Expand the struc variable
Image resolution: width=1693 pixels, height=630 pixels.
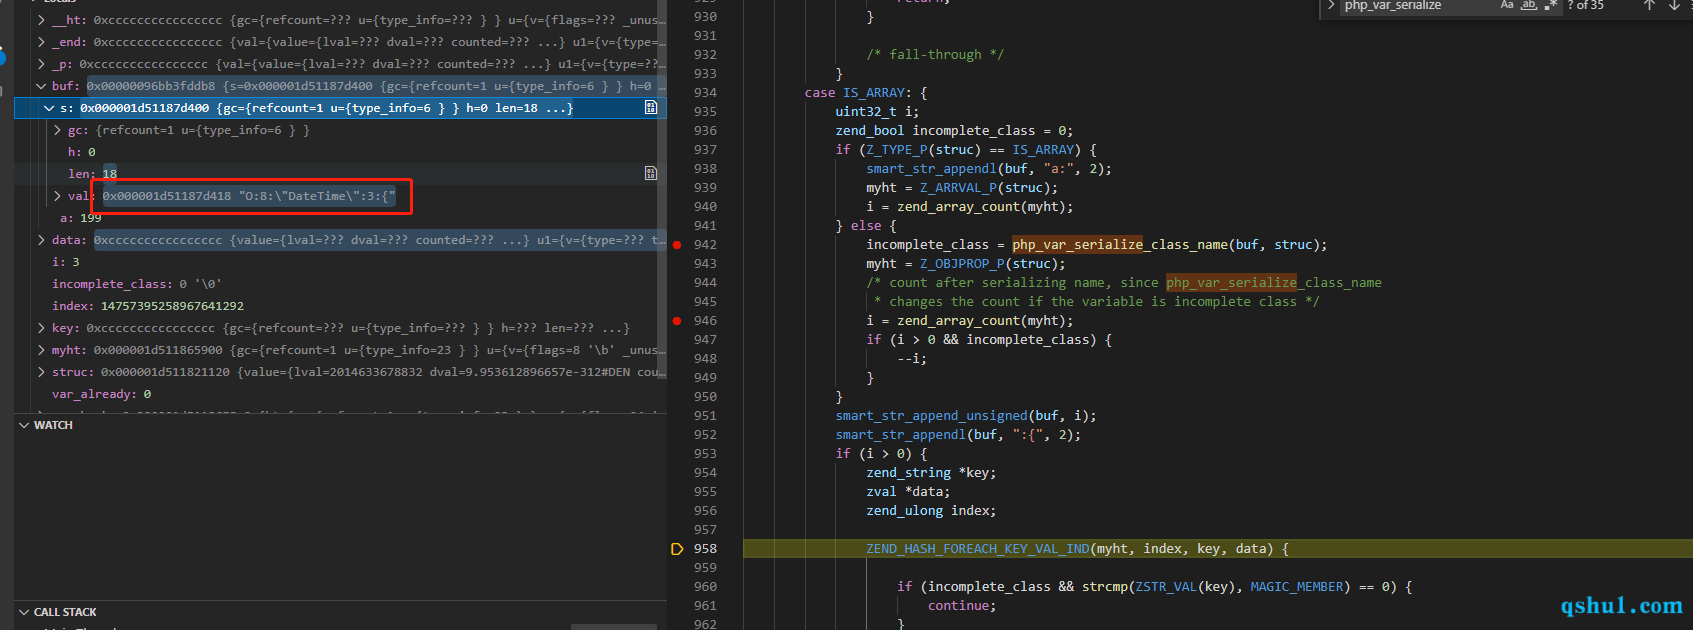coord(41,372)
